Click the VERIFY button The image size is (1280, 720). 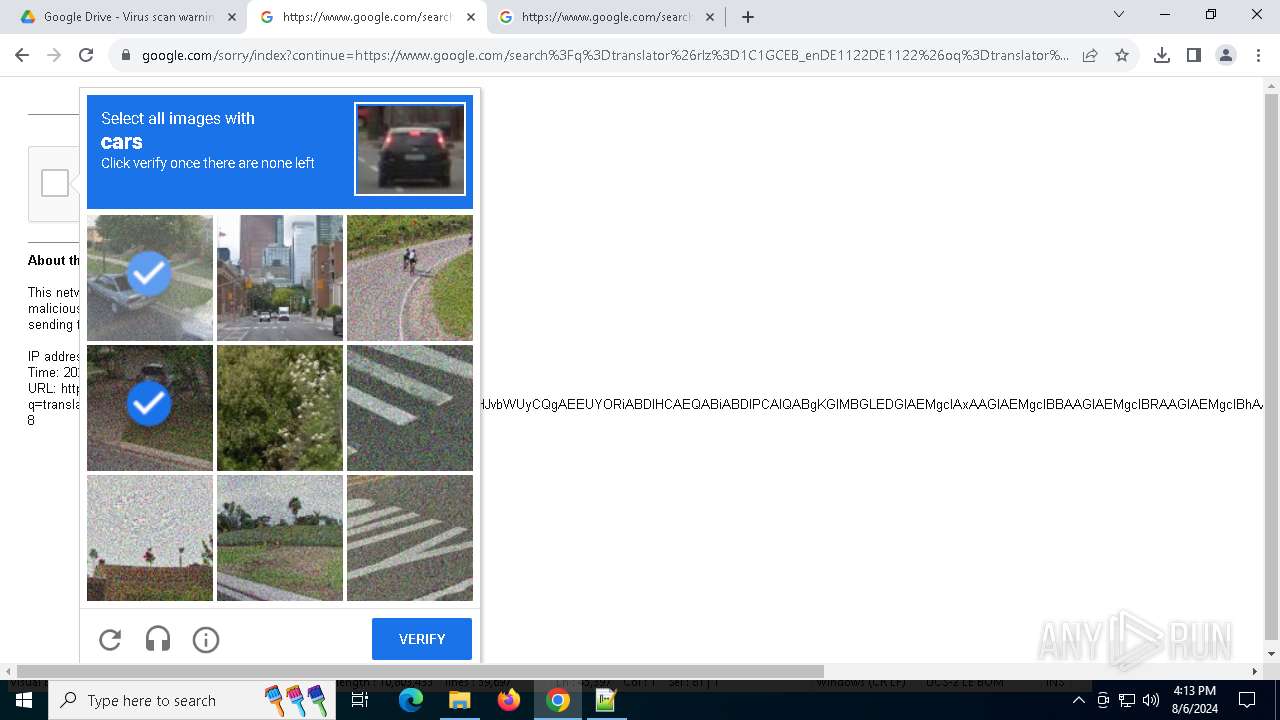422,639
